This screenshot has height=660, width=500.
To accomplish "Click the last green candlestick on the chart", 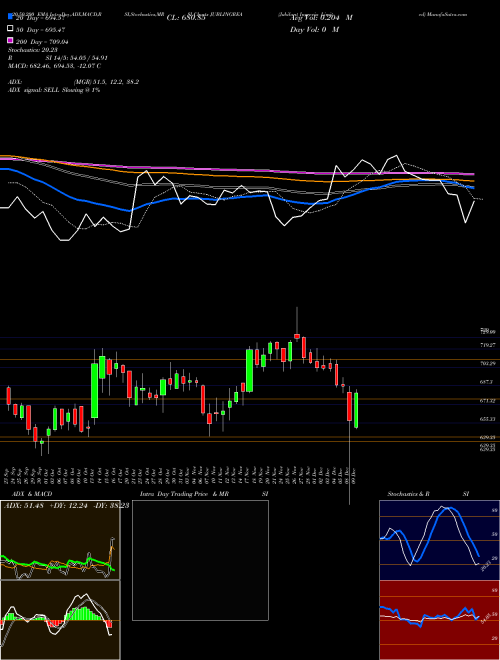I will pyautogui.click(x=356, y=410).
